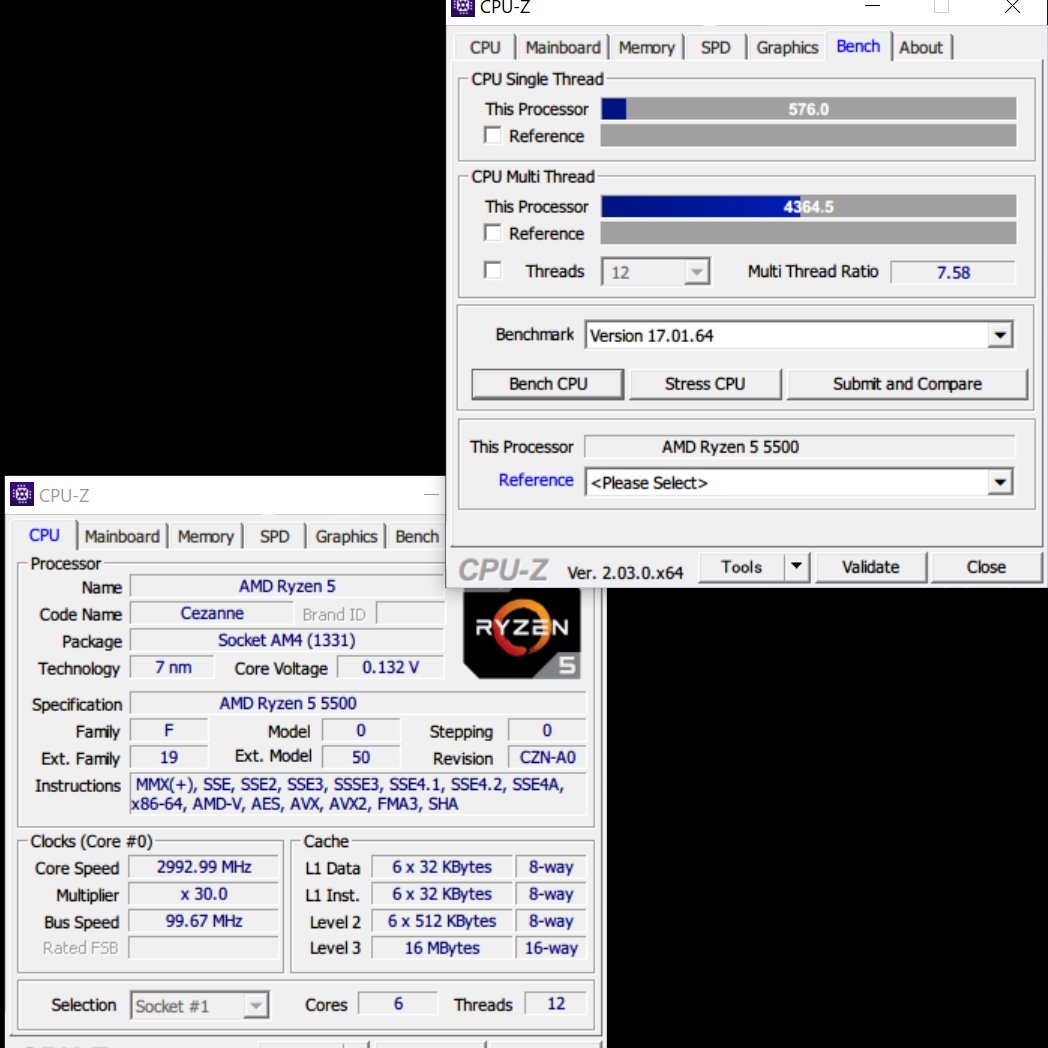1048x1048 pixels.
Task: Click the single thread Reference bar
Action: click(809, 136)
